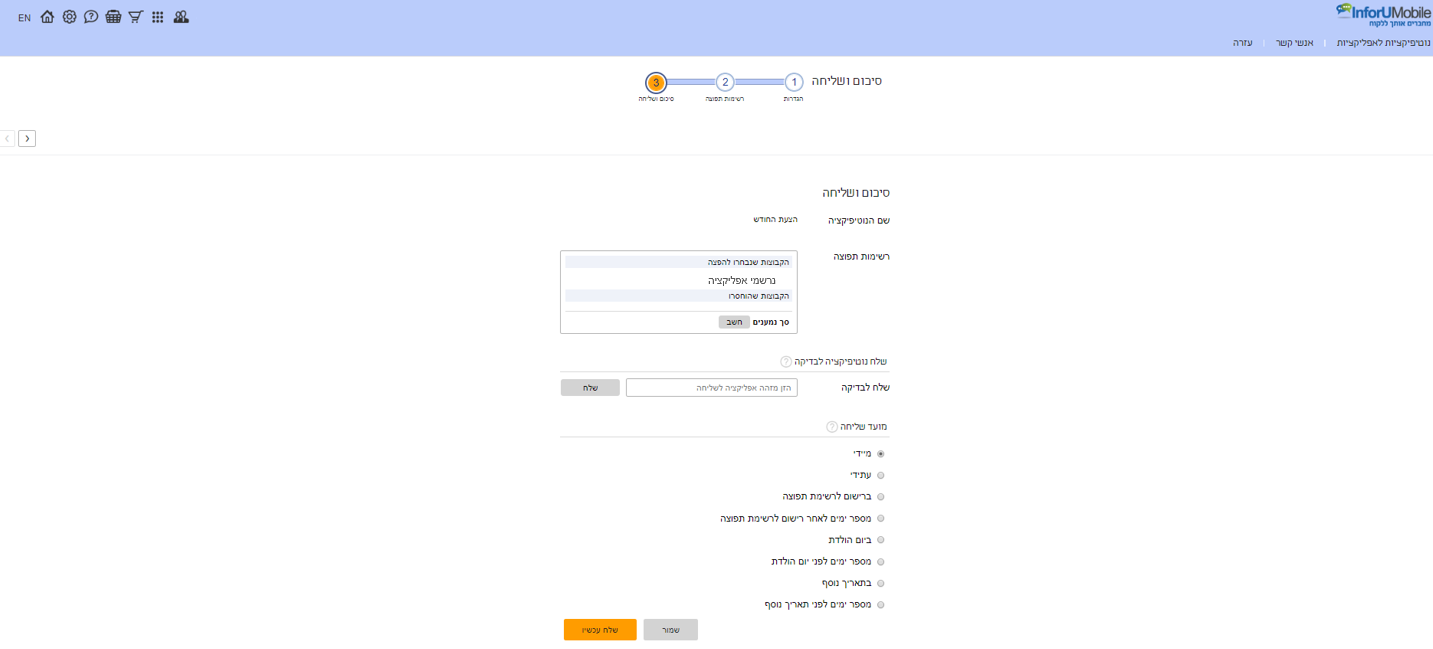This screenshot has height=649, width=1433.
Task: Select the ביום הולדת radio option
Action: [880, 540]
